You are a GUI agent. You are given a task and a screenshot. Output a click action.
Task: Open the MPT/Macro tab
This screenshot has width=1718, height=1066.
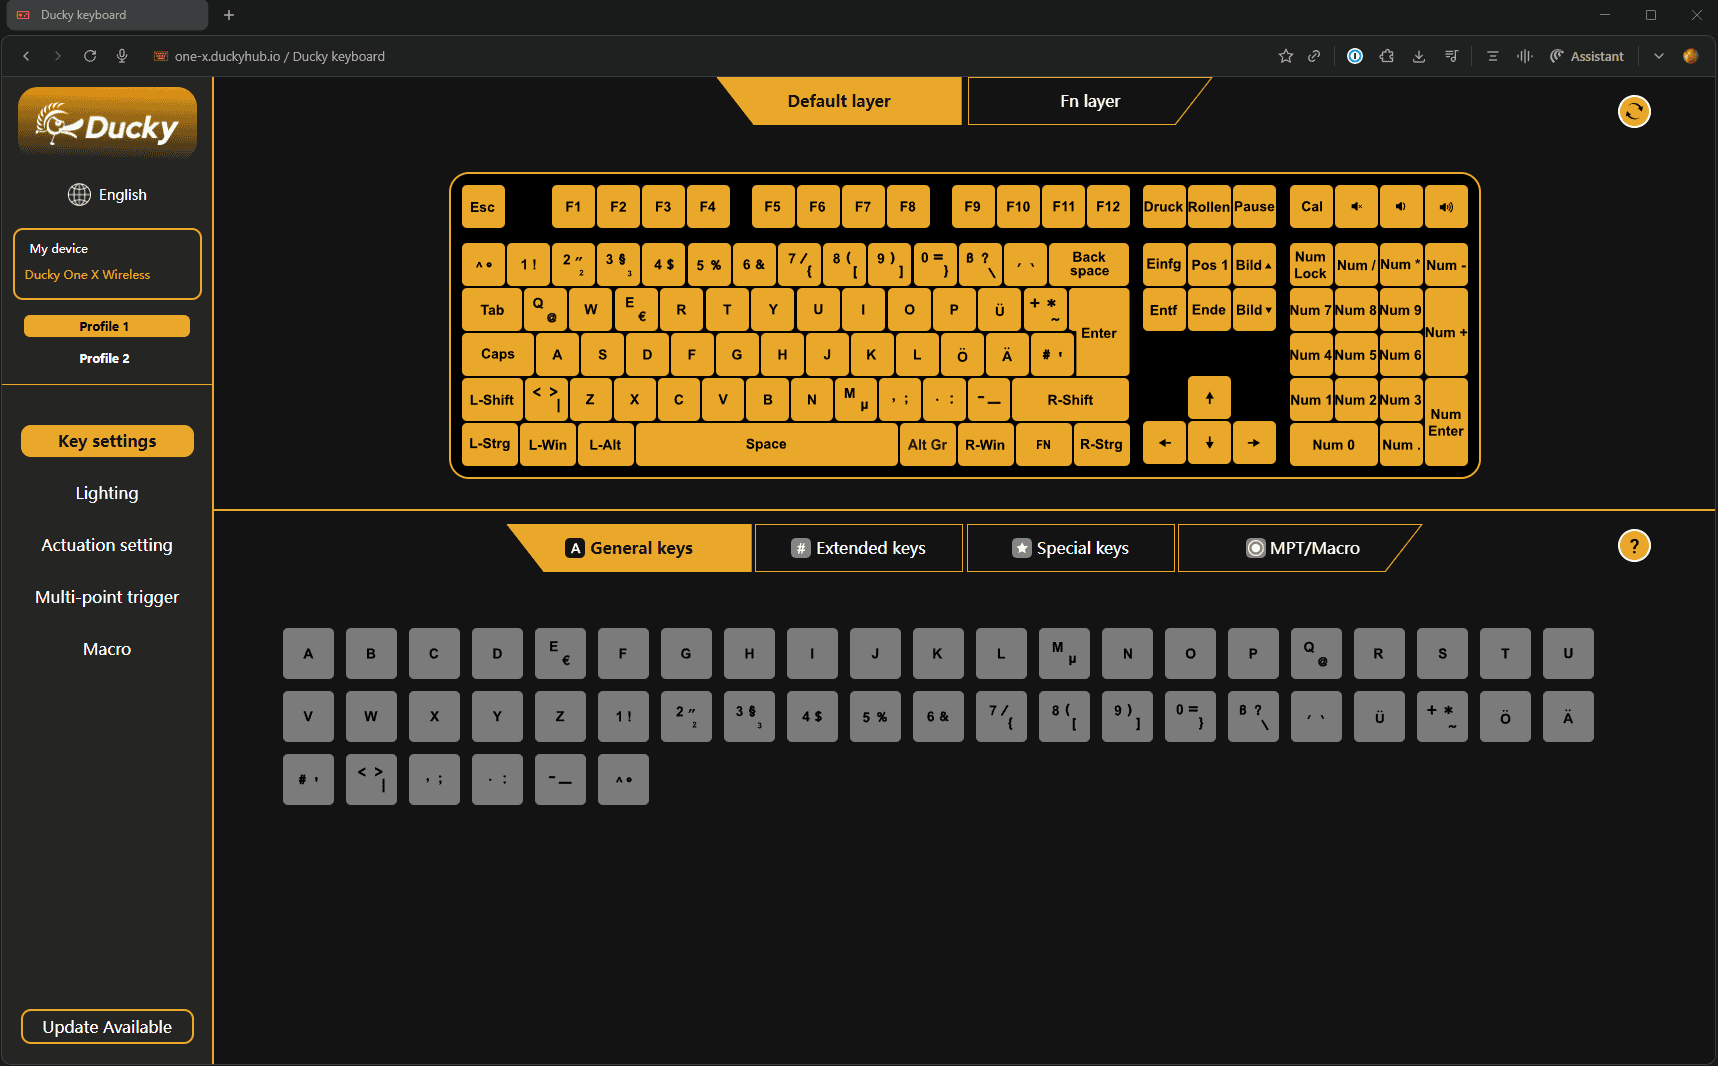(1301, 548)
